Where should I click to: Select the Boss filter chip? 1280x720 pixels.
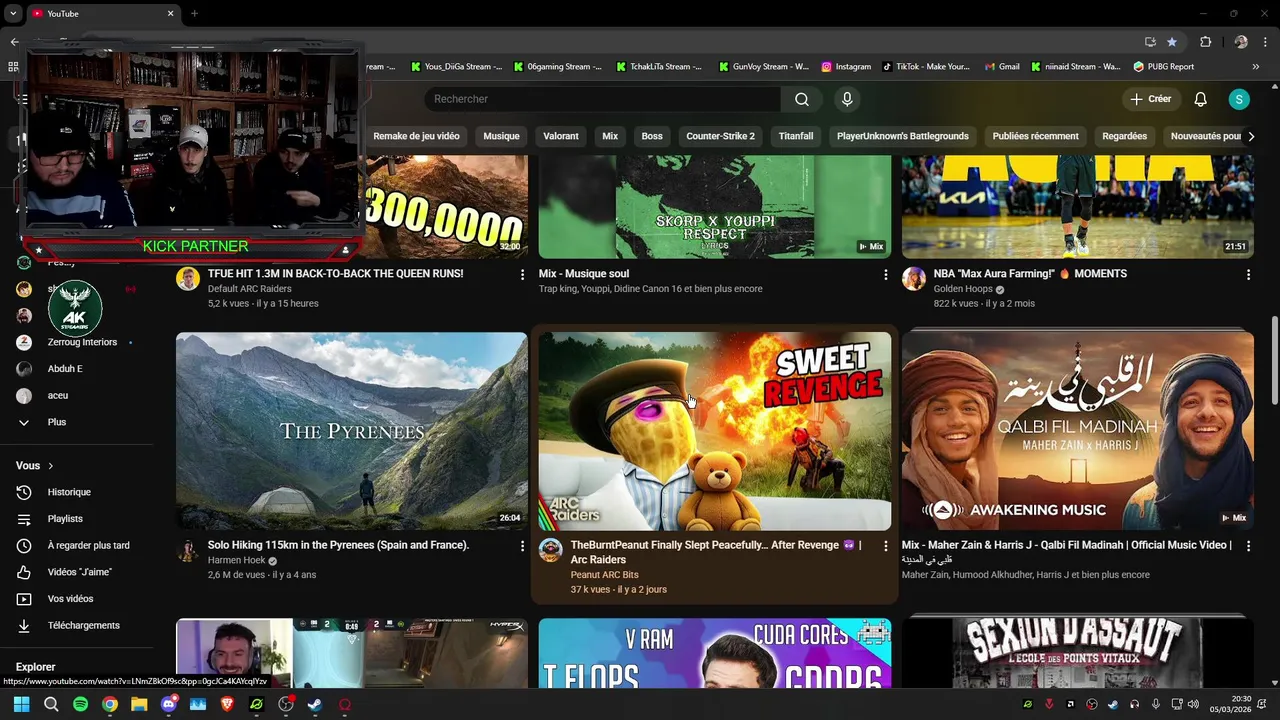pos(652,136)
